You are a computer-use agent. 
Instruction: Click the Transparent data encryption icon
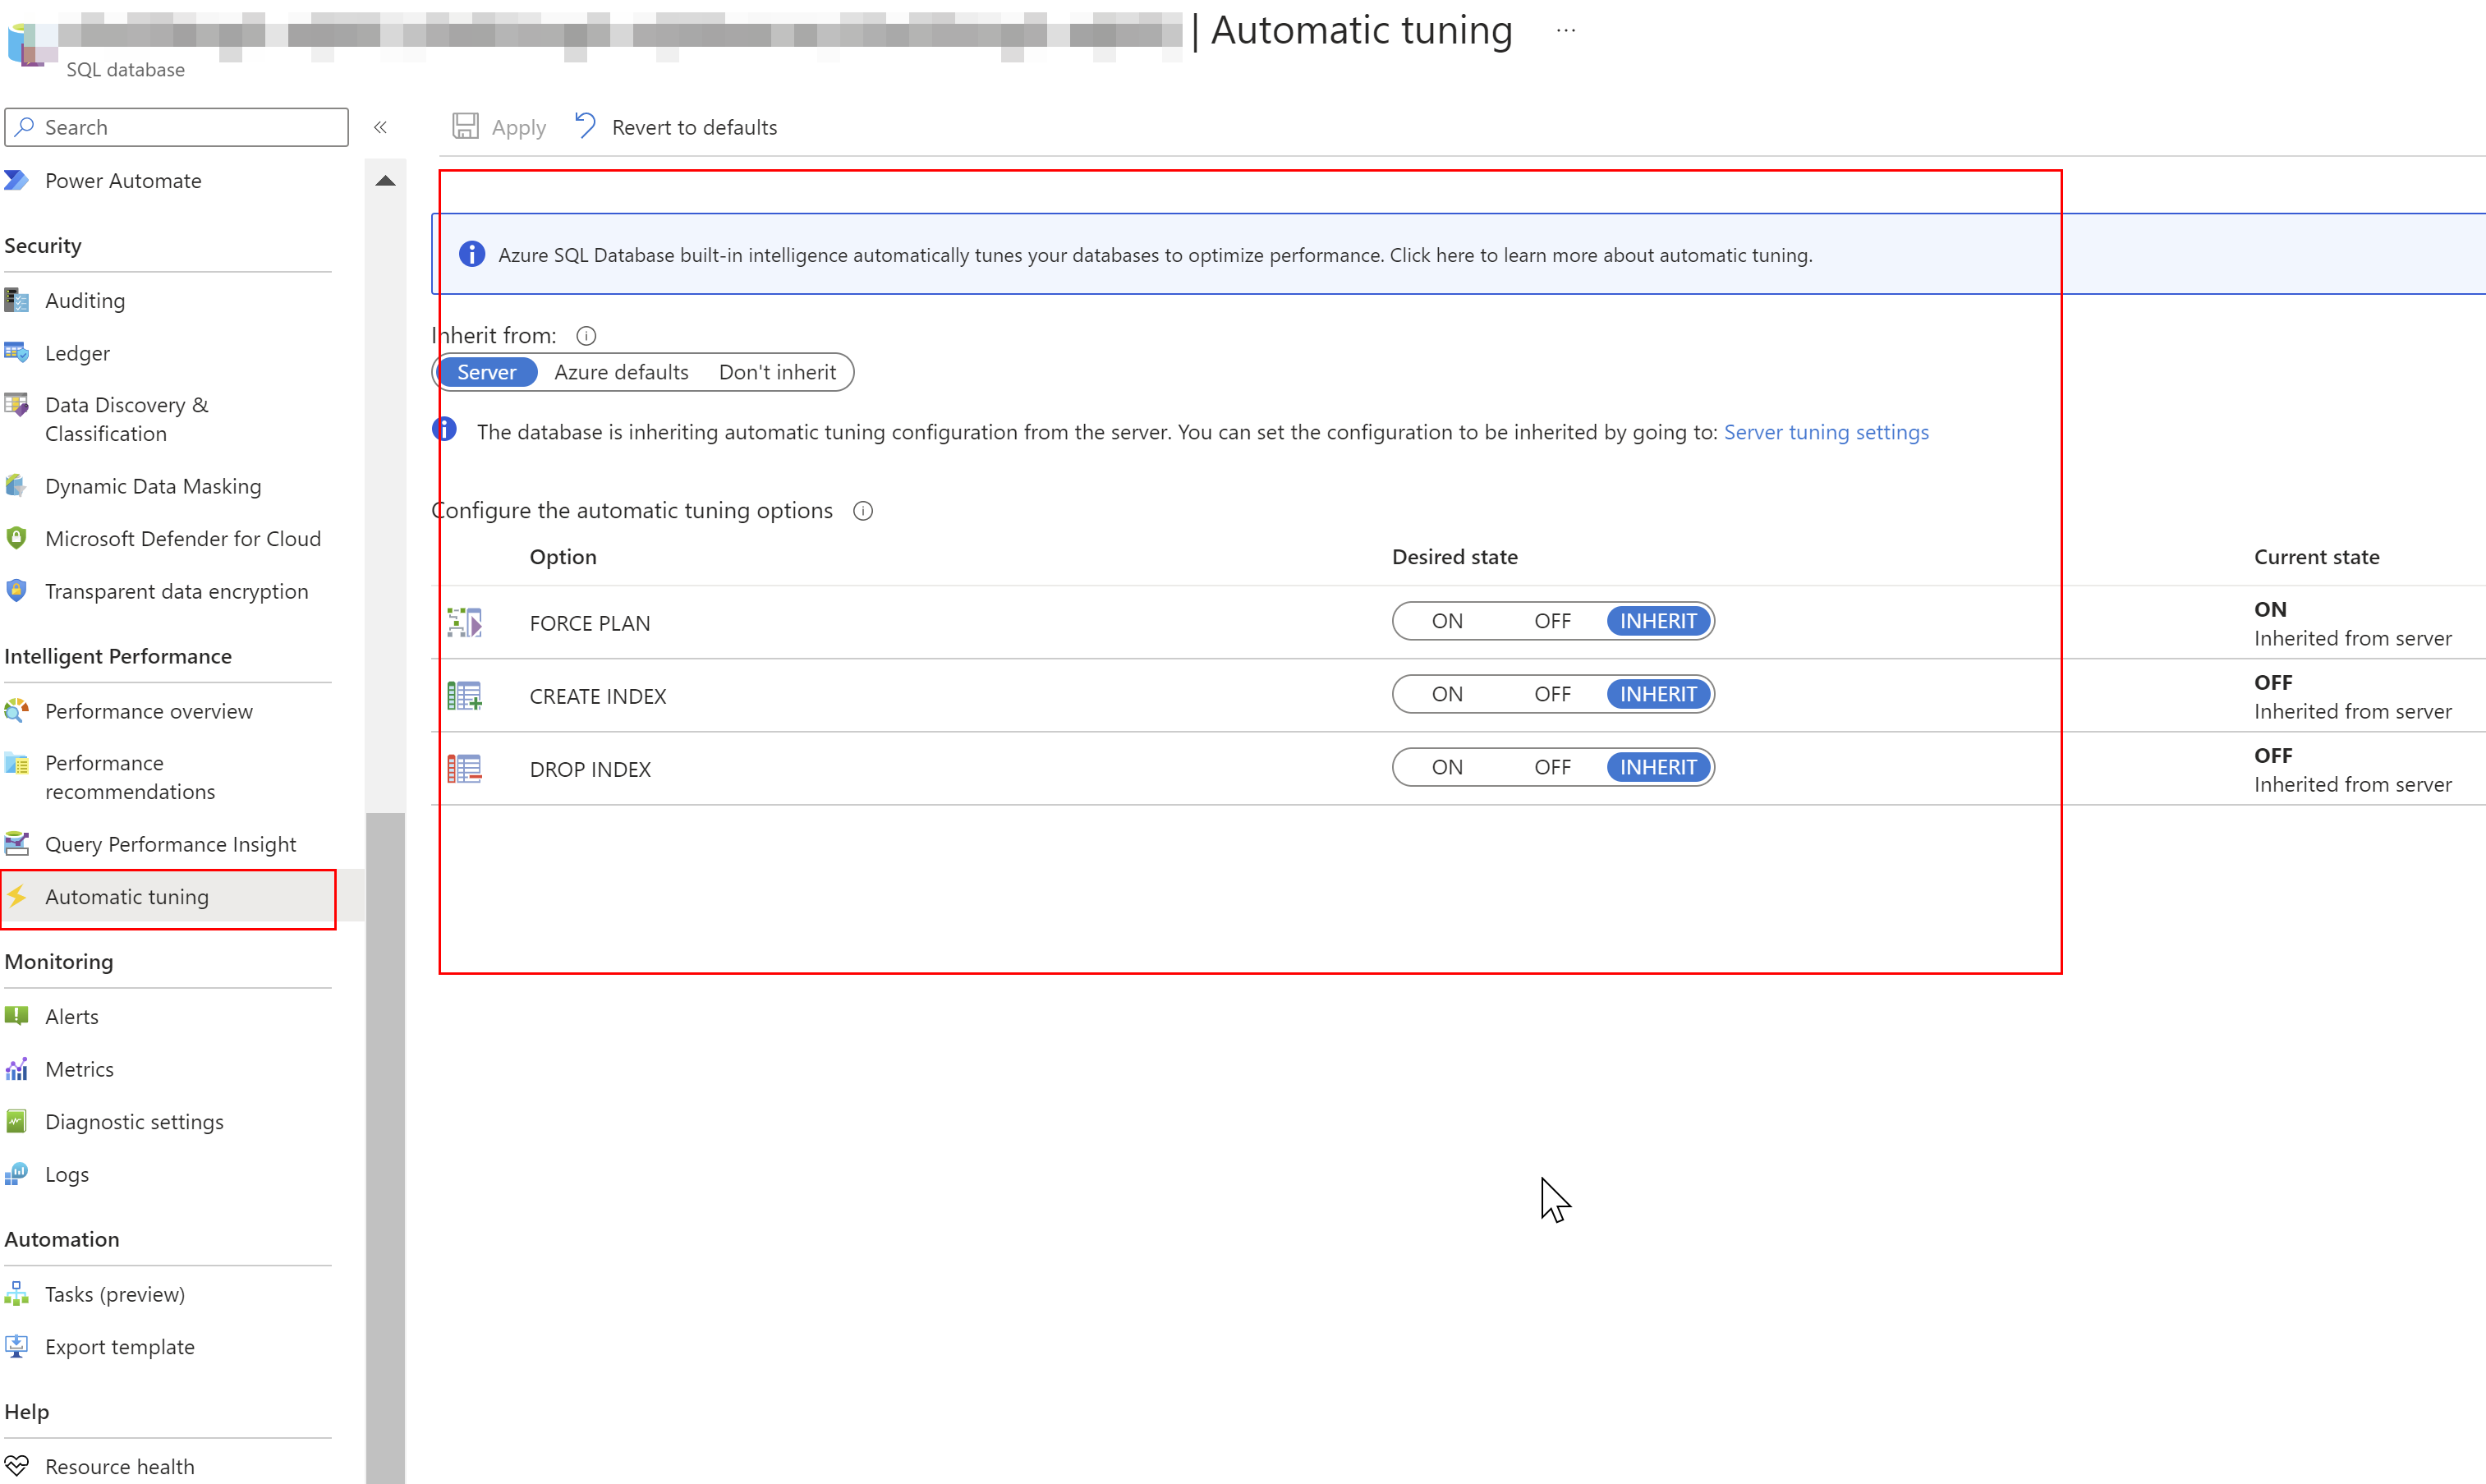(16, 591)
